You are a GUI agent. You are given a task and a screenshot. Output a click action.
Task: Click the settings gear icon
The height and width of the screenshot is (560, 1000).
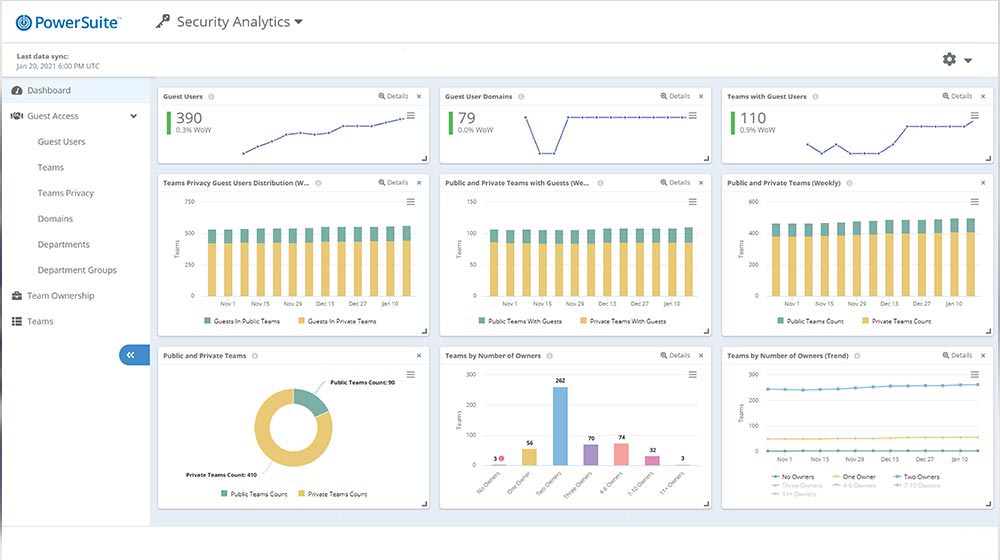click(x=949, y=60)
